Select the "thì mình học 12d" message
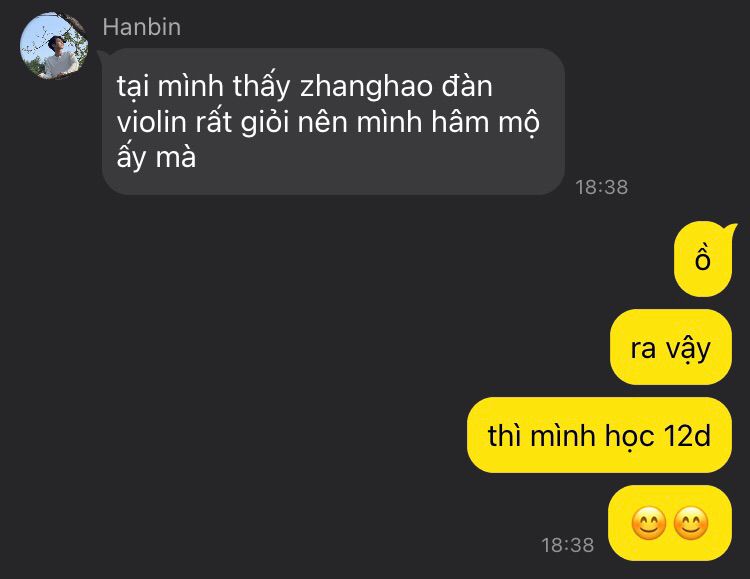This screenshot has width=750, height=579. [x=599, y=435]
